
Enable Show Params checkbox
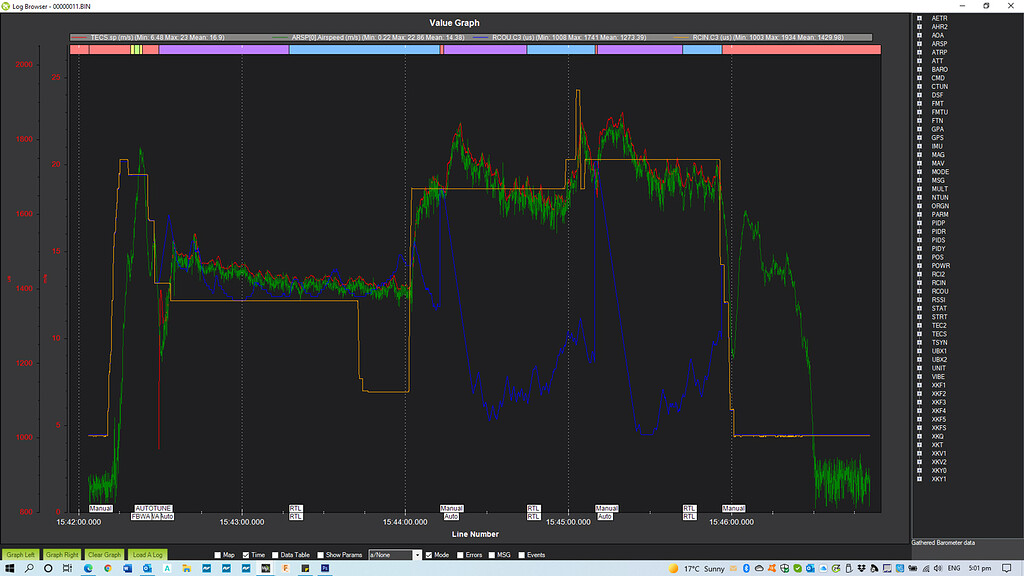[322, 554]
